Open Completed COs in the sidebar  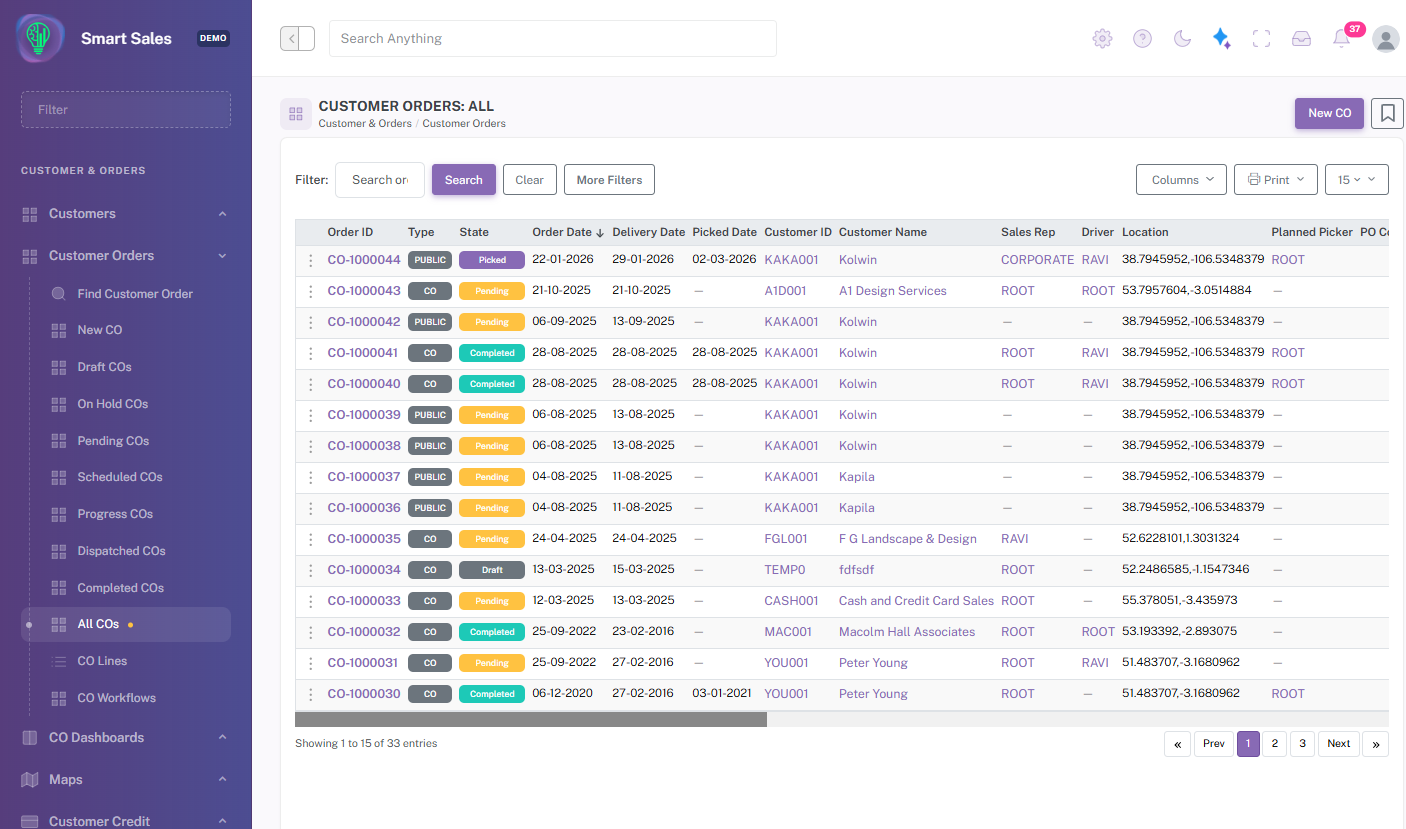tap(120, 588)
